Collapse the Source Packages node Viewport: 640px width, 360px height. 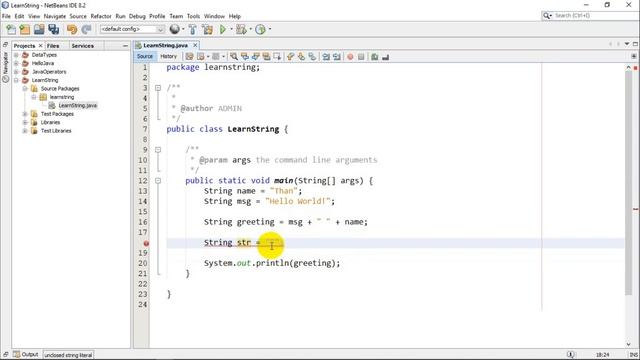coord(25,89)
